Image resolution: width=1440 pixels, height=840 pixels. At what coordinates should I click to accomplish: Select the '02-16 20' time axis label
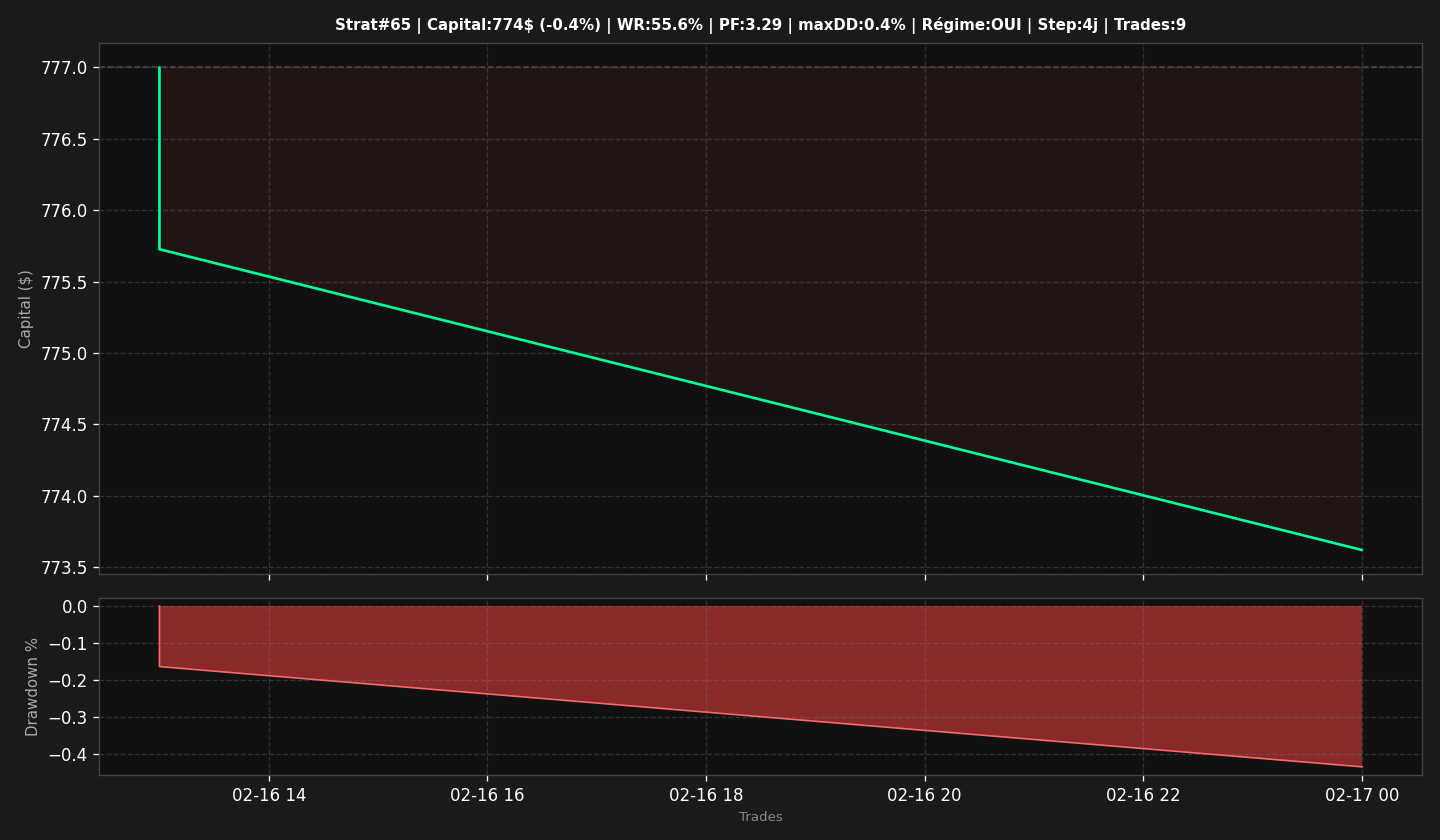pyautogui.click(x=925, y=795)
